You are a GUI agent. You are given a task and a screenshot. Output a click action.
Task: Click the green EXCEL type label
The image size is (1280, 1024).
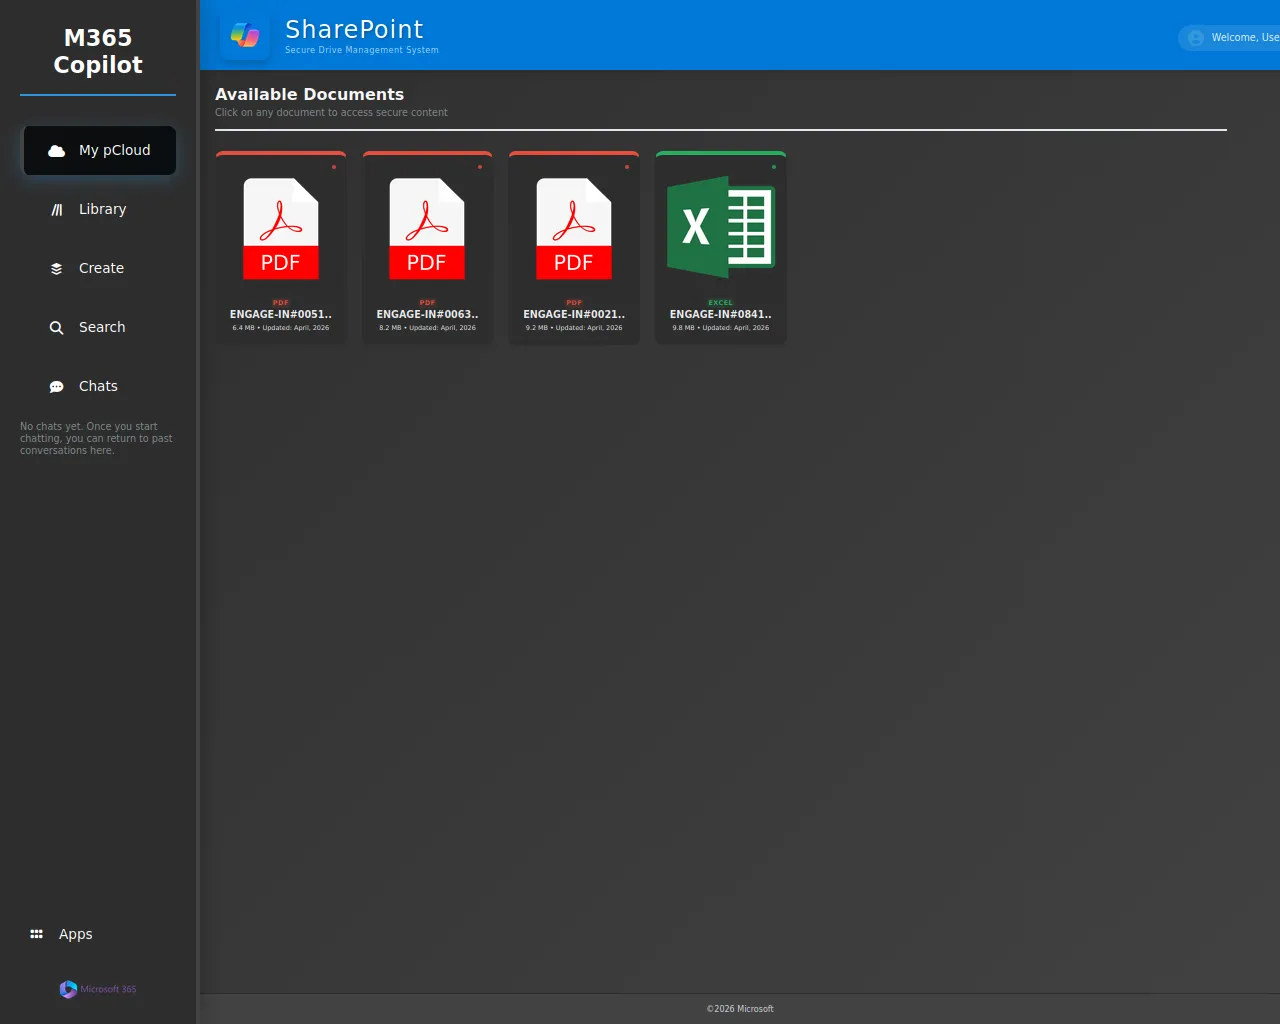(721, 302)
